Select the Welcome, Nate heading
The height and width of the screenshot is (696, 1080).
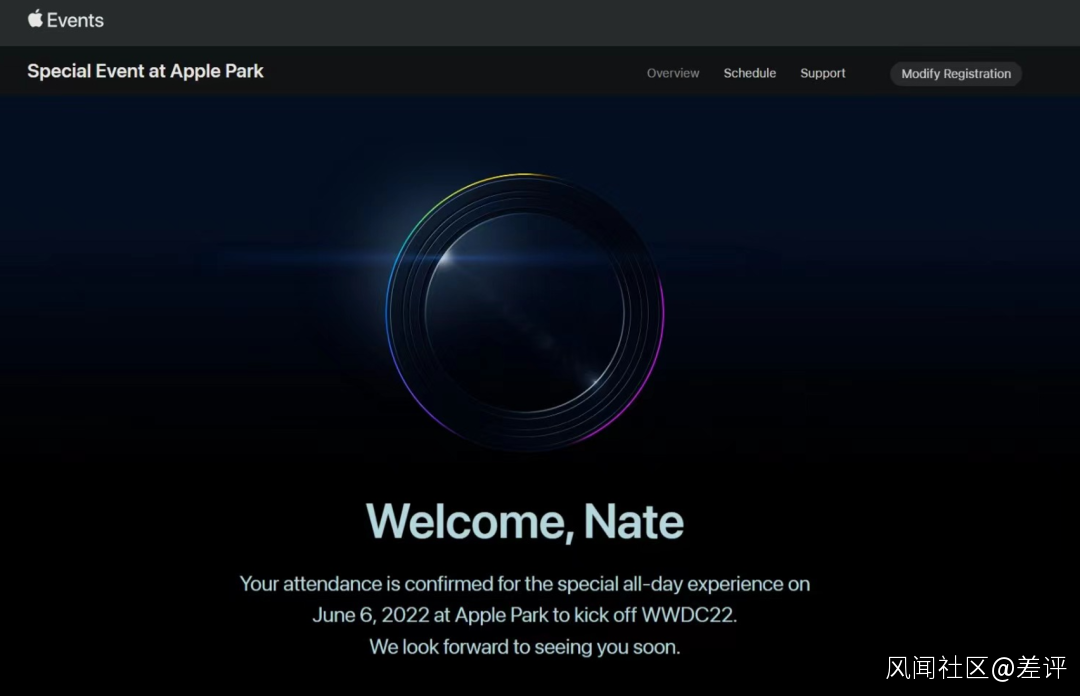(x=525, y=522)
